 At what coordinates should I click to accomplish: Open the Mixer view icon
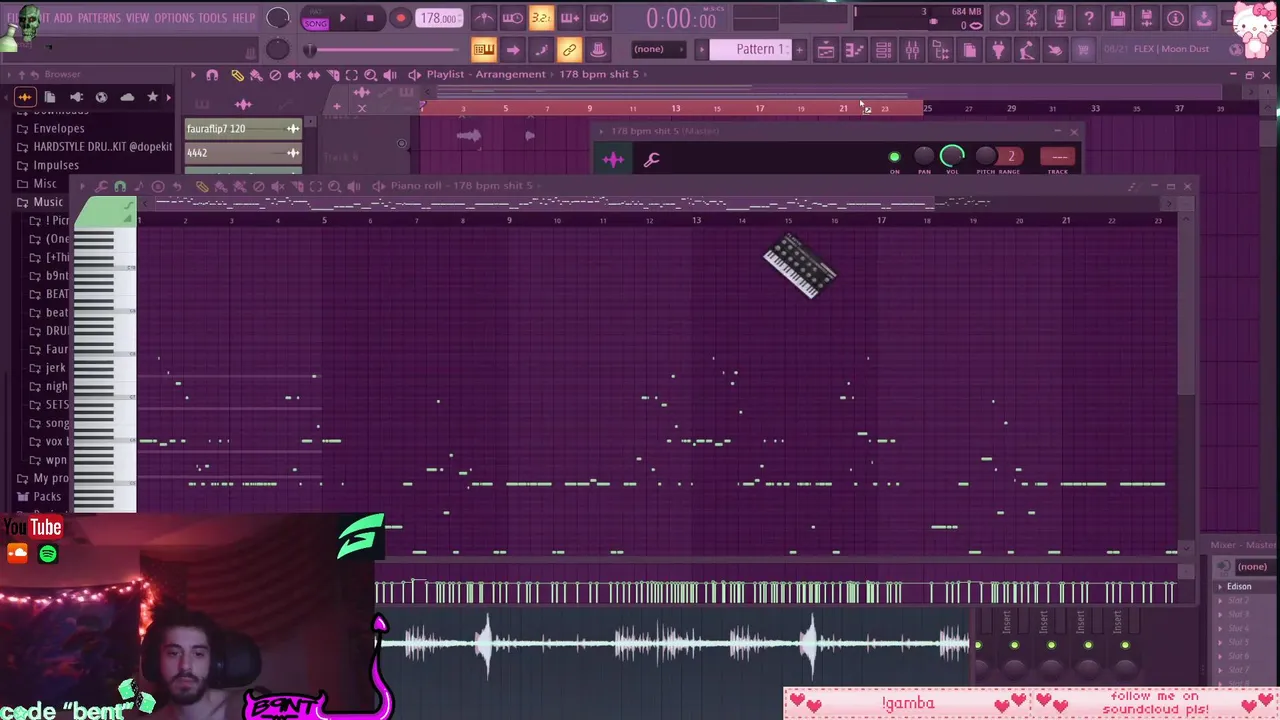click(912, 50)
